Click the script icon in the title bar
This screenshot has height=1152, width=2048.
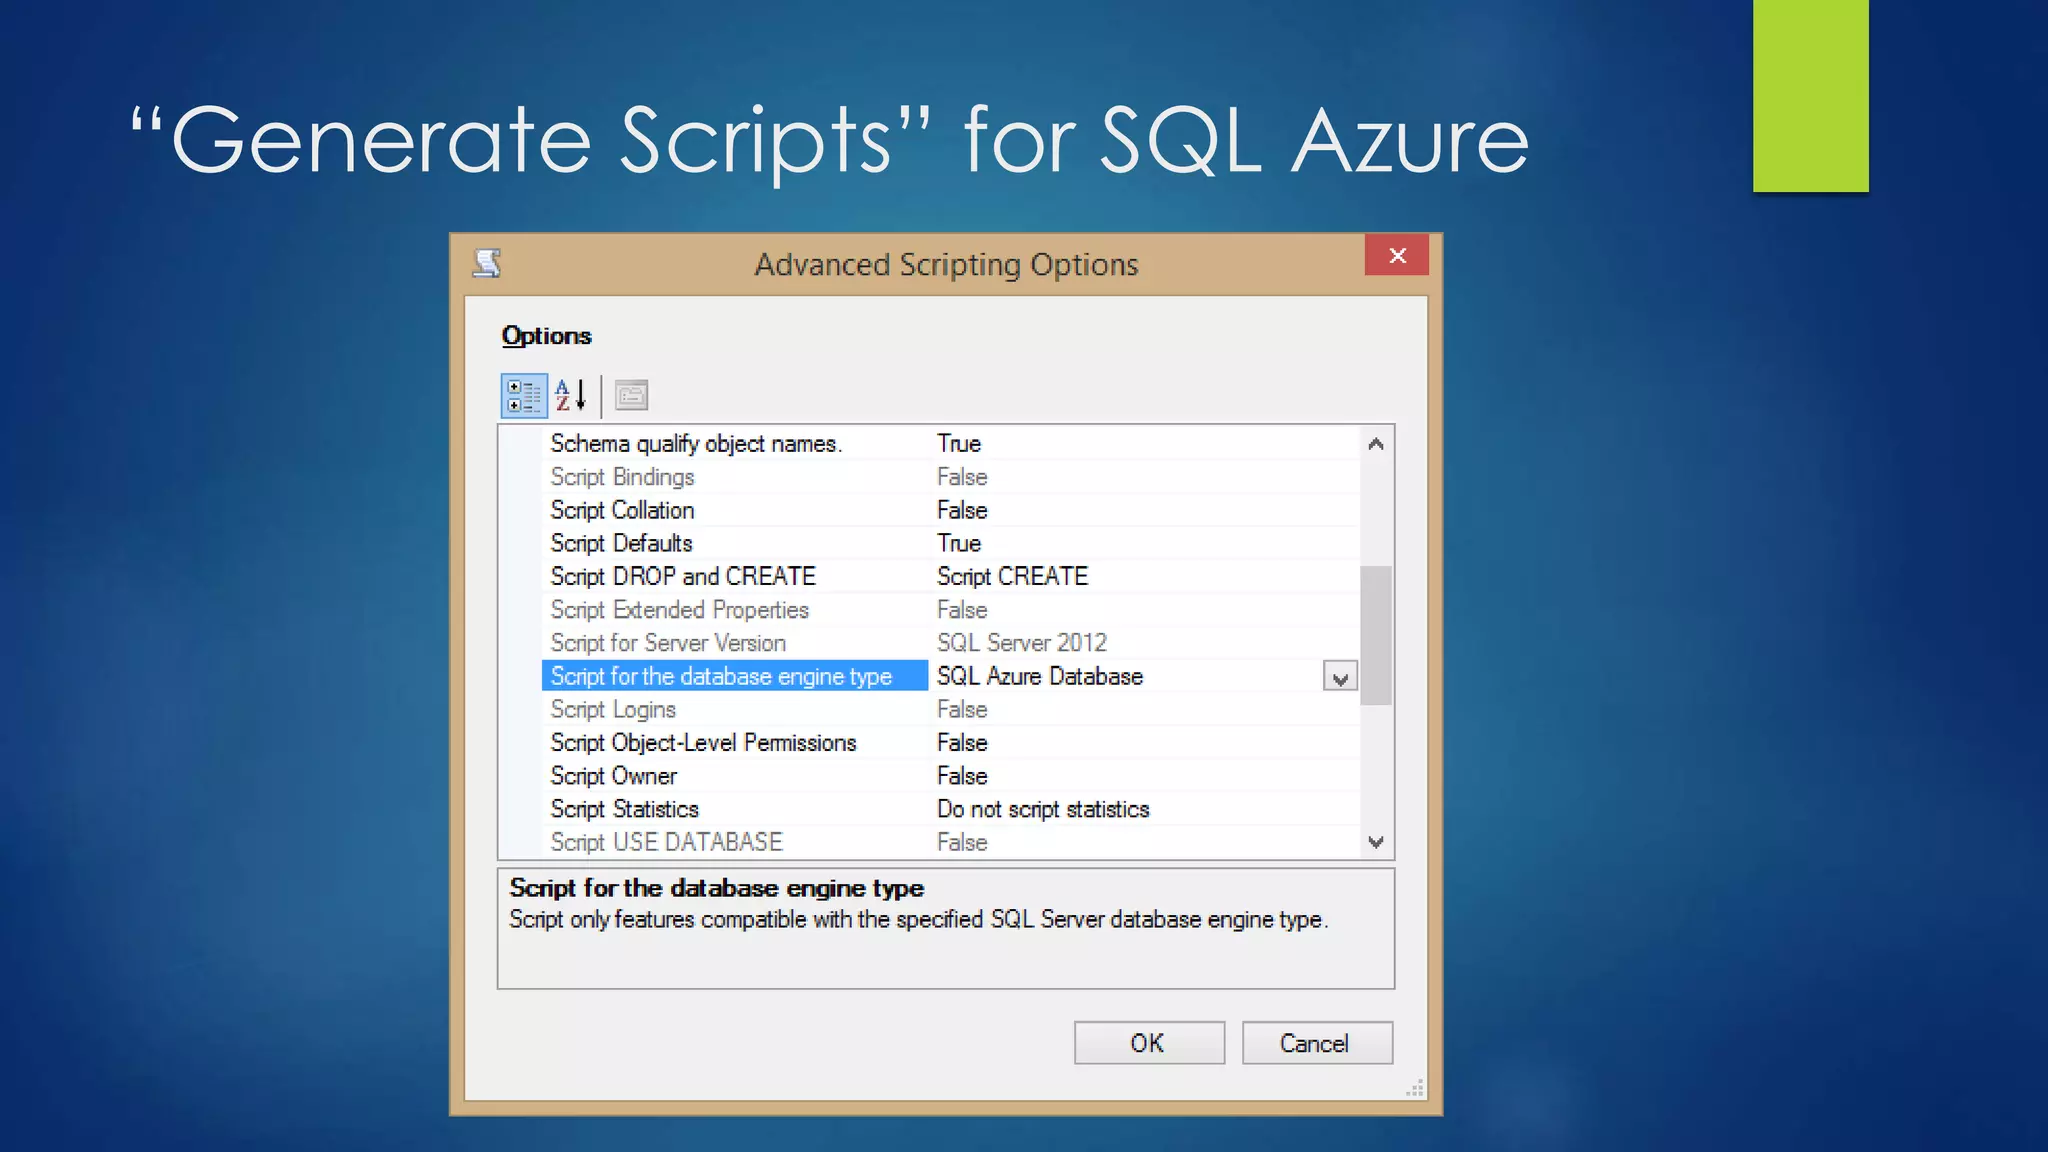pyautogui.click(x=487, y=263)
